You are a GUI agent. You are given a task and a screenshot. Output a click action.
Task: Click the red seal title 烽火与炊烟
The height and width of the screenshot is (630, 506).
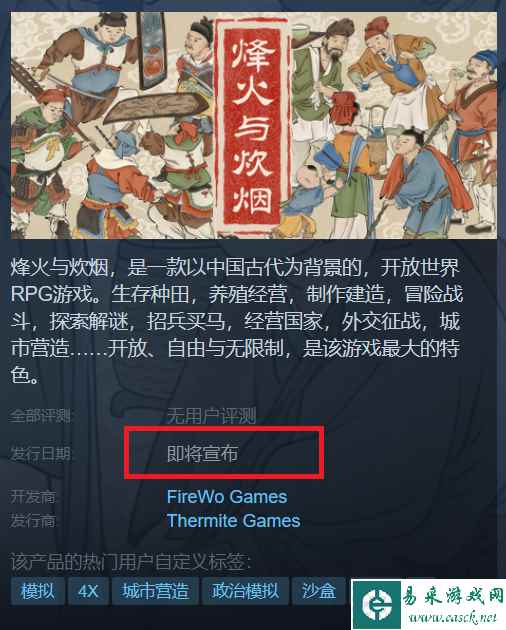[253, 126]
